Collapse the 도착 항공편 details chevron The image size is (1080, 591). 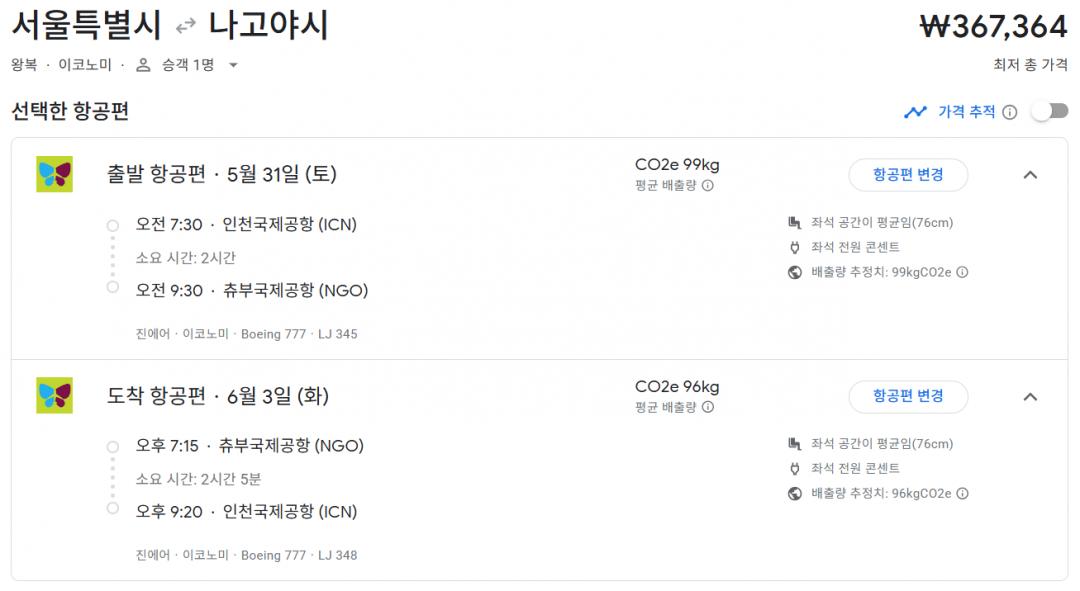[1030, 397]
